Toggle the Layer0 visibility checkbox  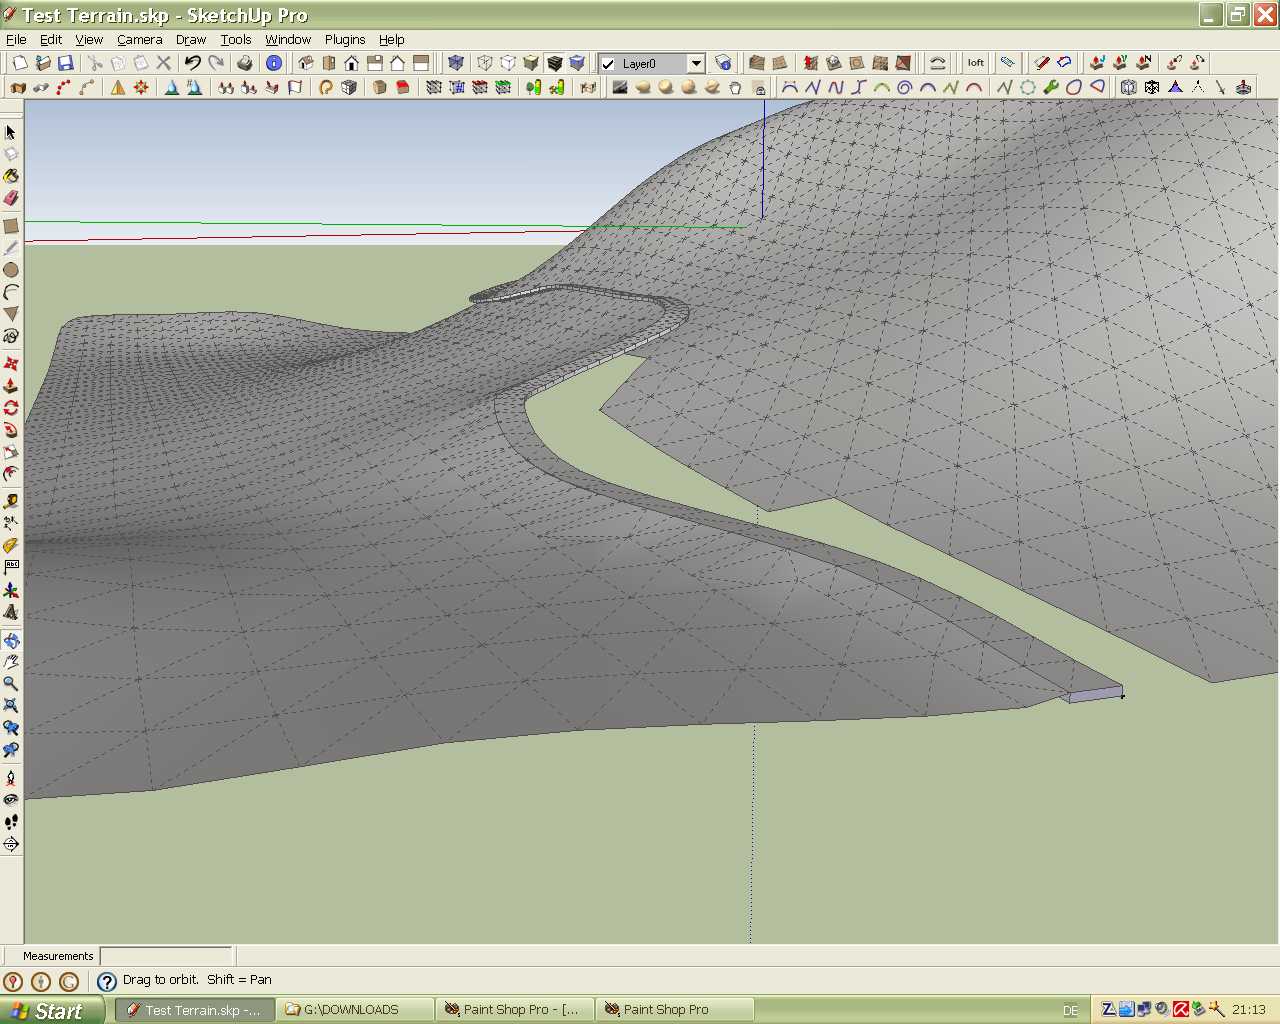608,64
